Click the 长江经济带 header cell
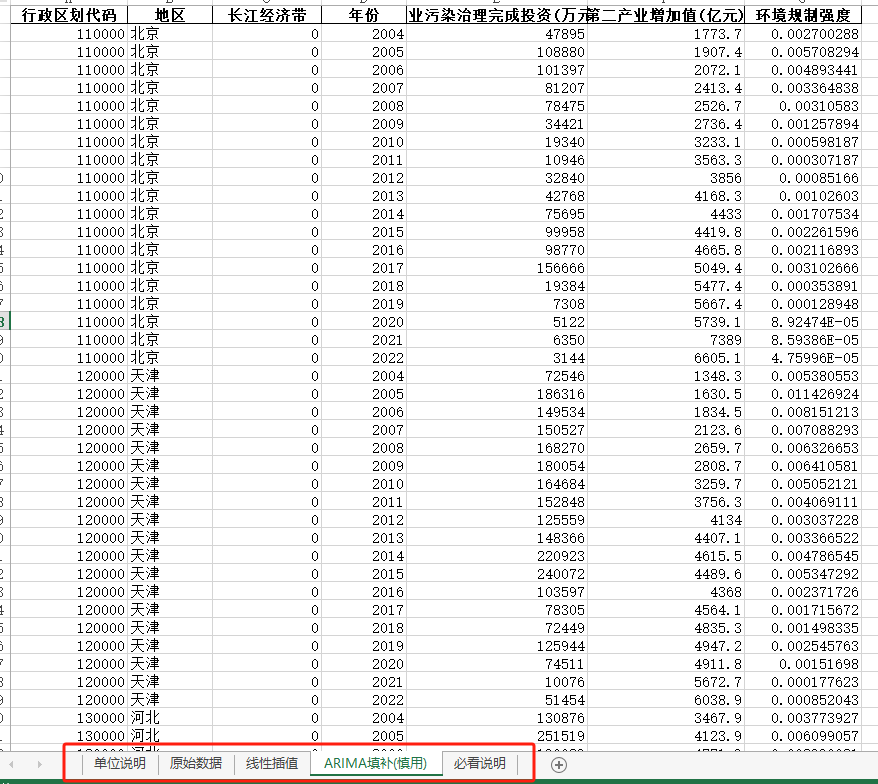This screenshot has width=878, height=784. [x=267, y=15]
